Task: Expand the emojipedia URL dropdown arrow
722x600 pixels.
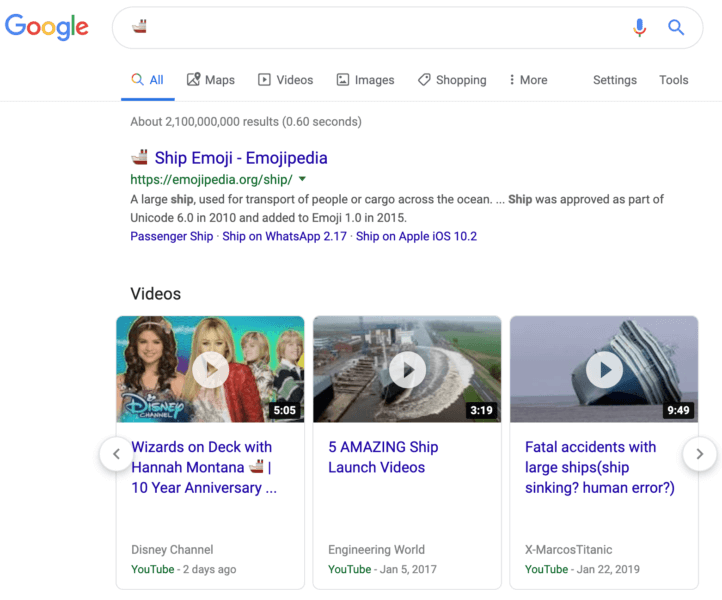Action: point(302,180)
